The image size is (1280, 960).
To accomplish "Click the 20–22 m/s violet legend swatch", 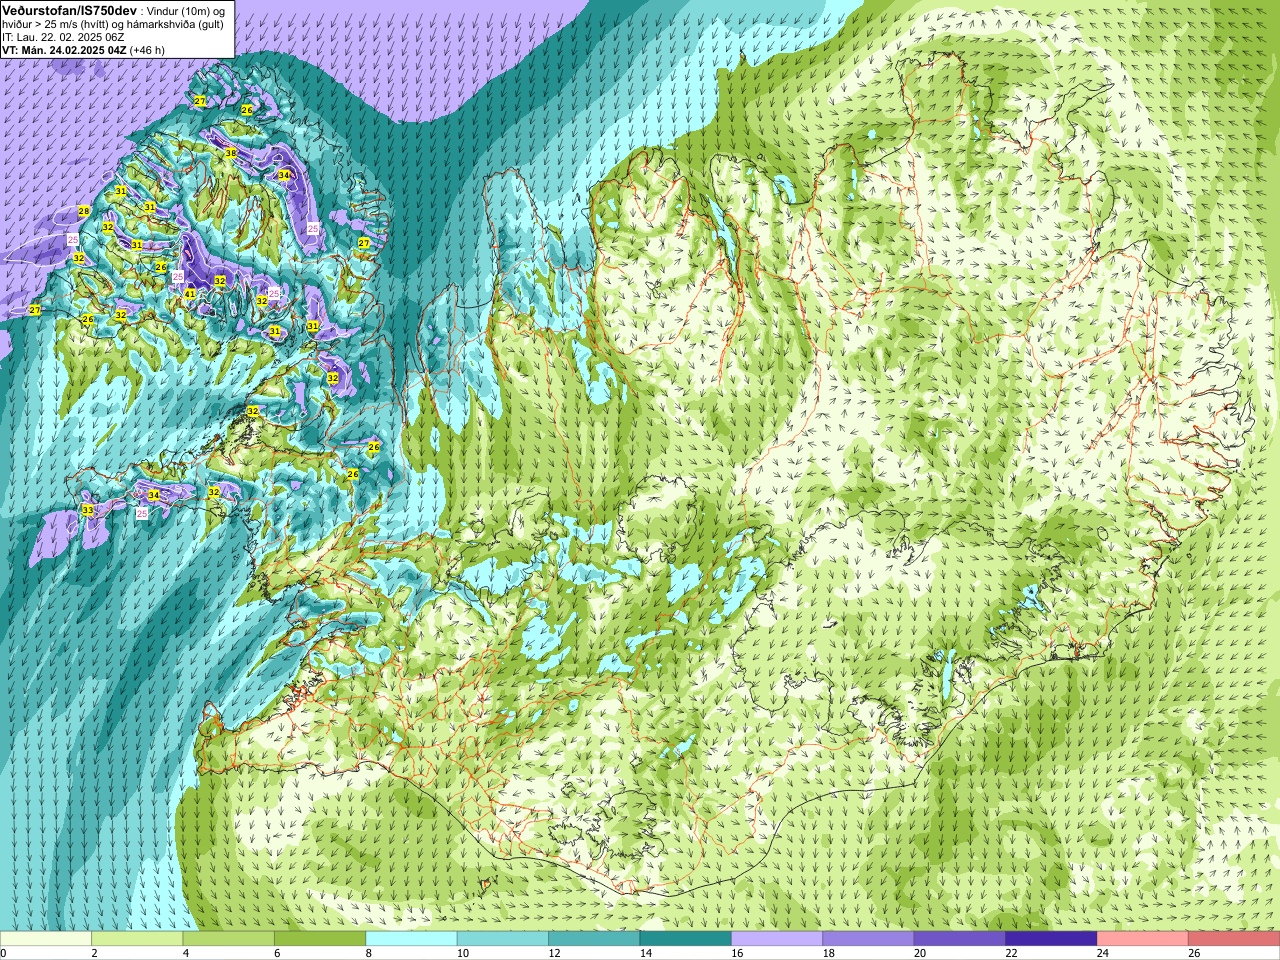I will (960, 939).
